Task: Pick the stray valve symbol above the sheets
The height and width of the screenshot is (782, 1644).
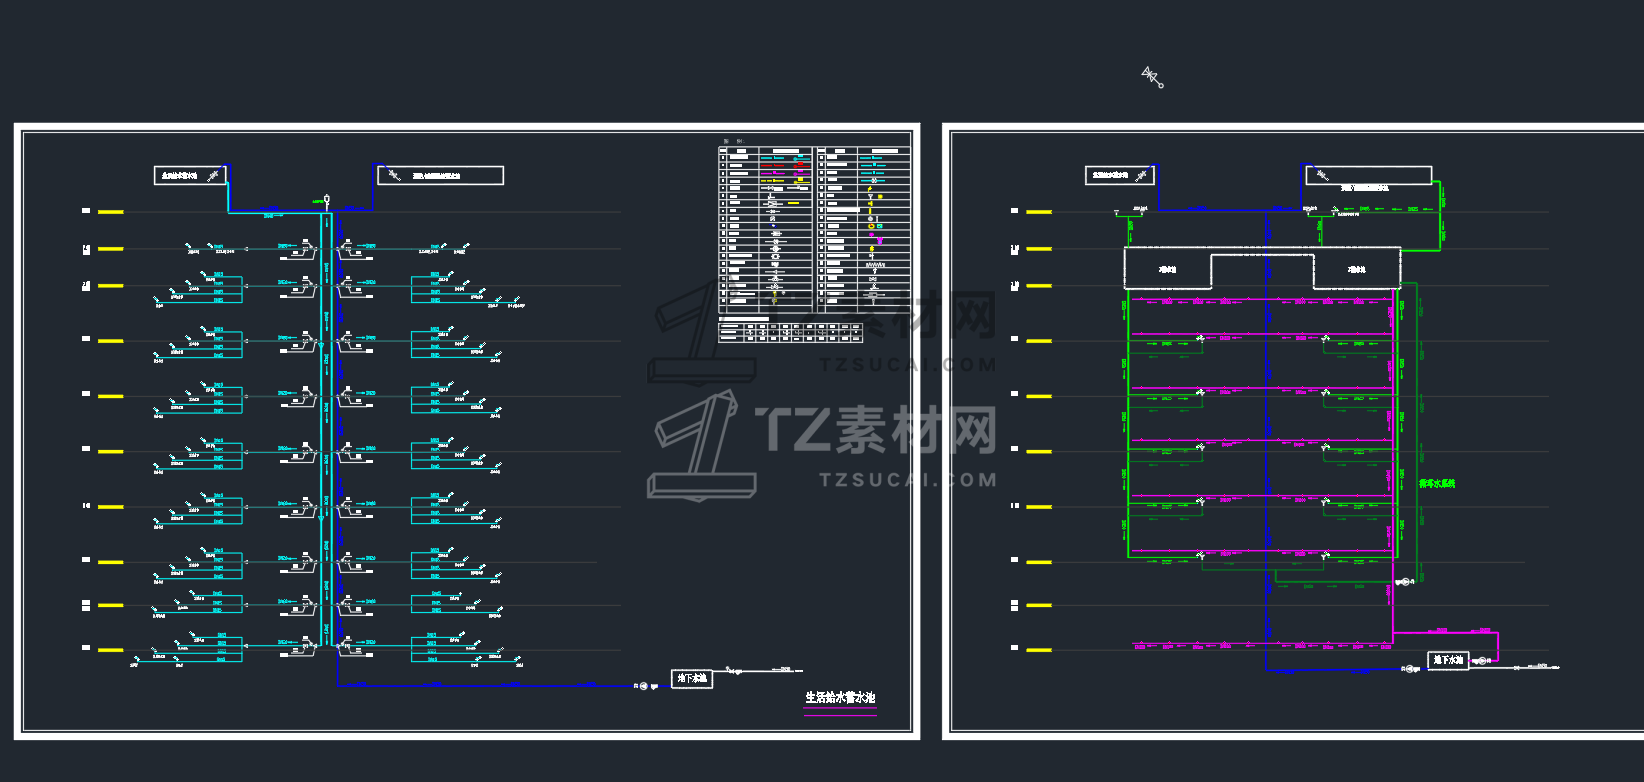Action: point(1153,77)
